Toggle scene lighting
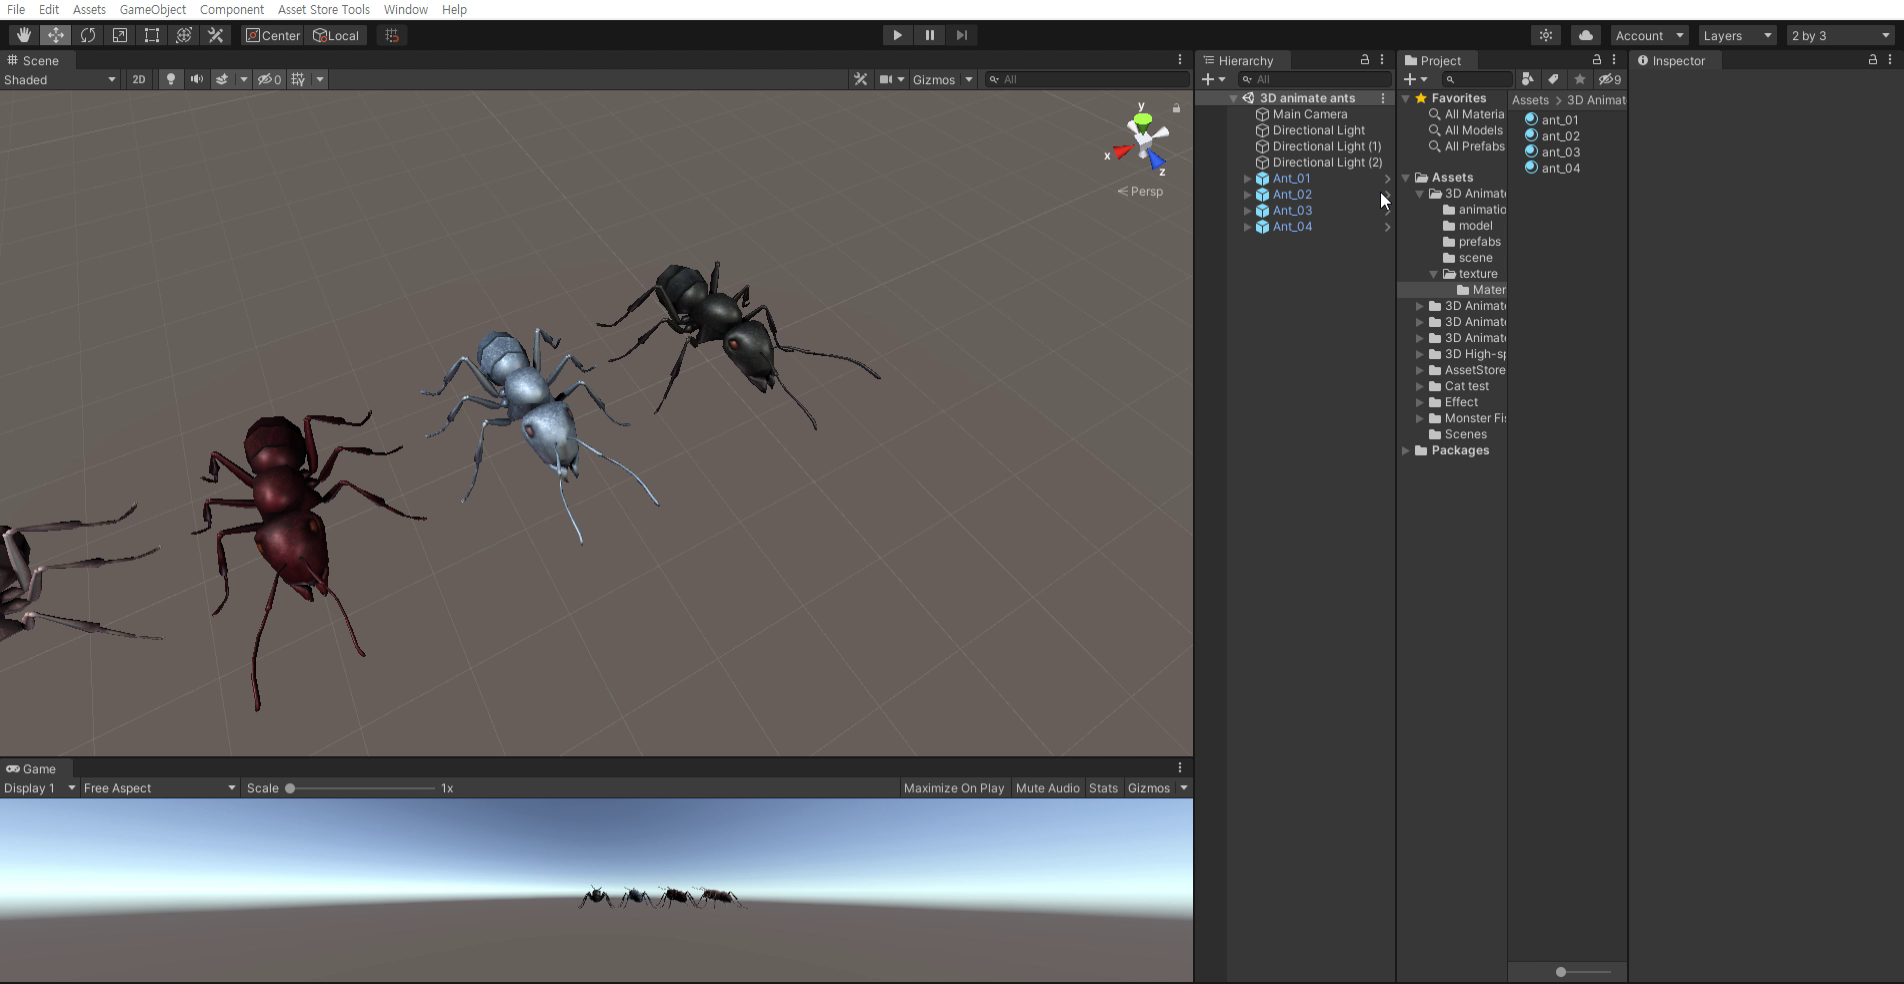 coord(171,79)
